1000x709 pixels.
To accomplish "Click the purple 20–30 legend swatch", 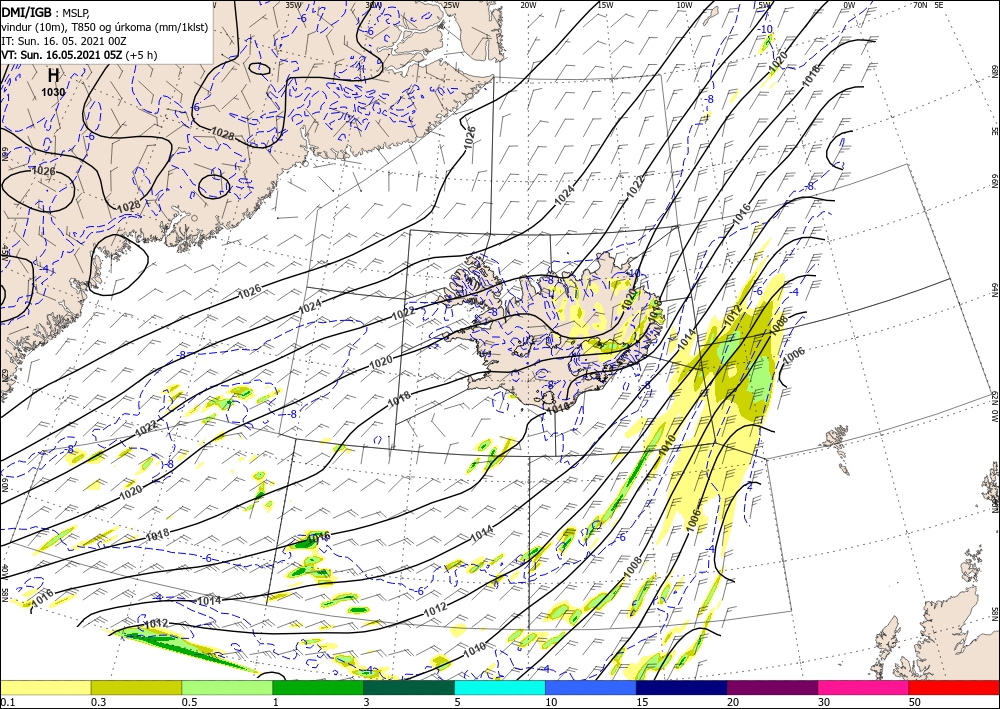I will click(x=772, y=687).
